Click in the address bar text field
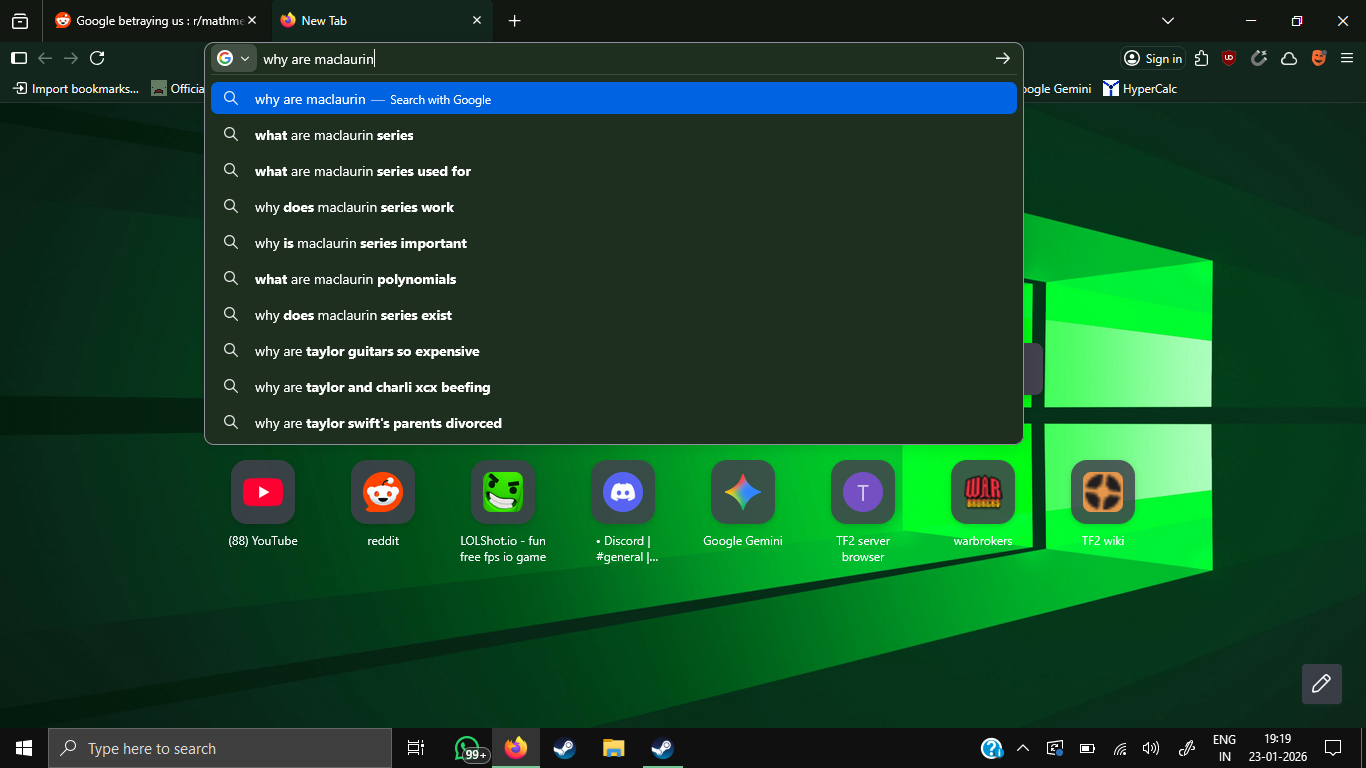This screenshot has height=768, width=1366. tap(624, 59)
